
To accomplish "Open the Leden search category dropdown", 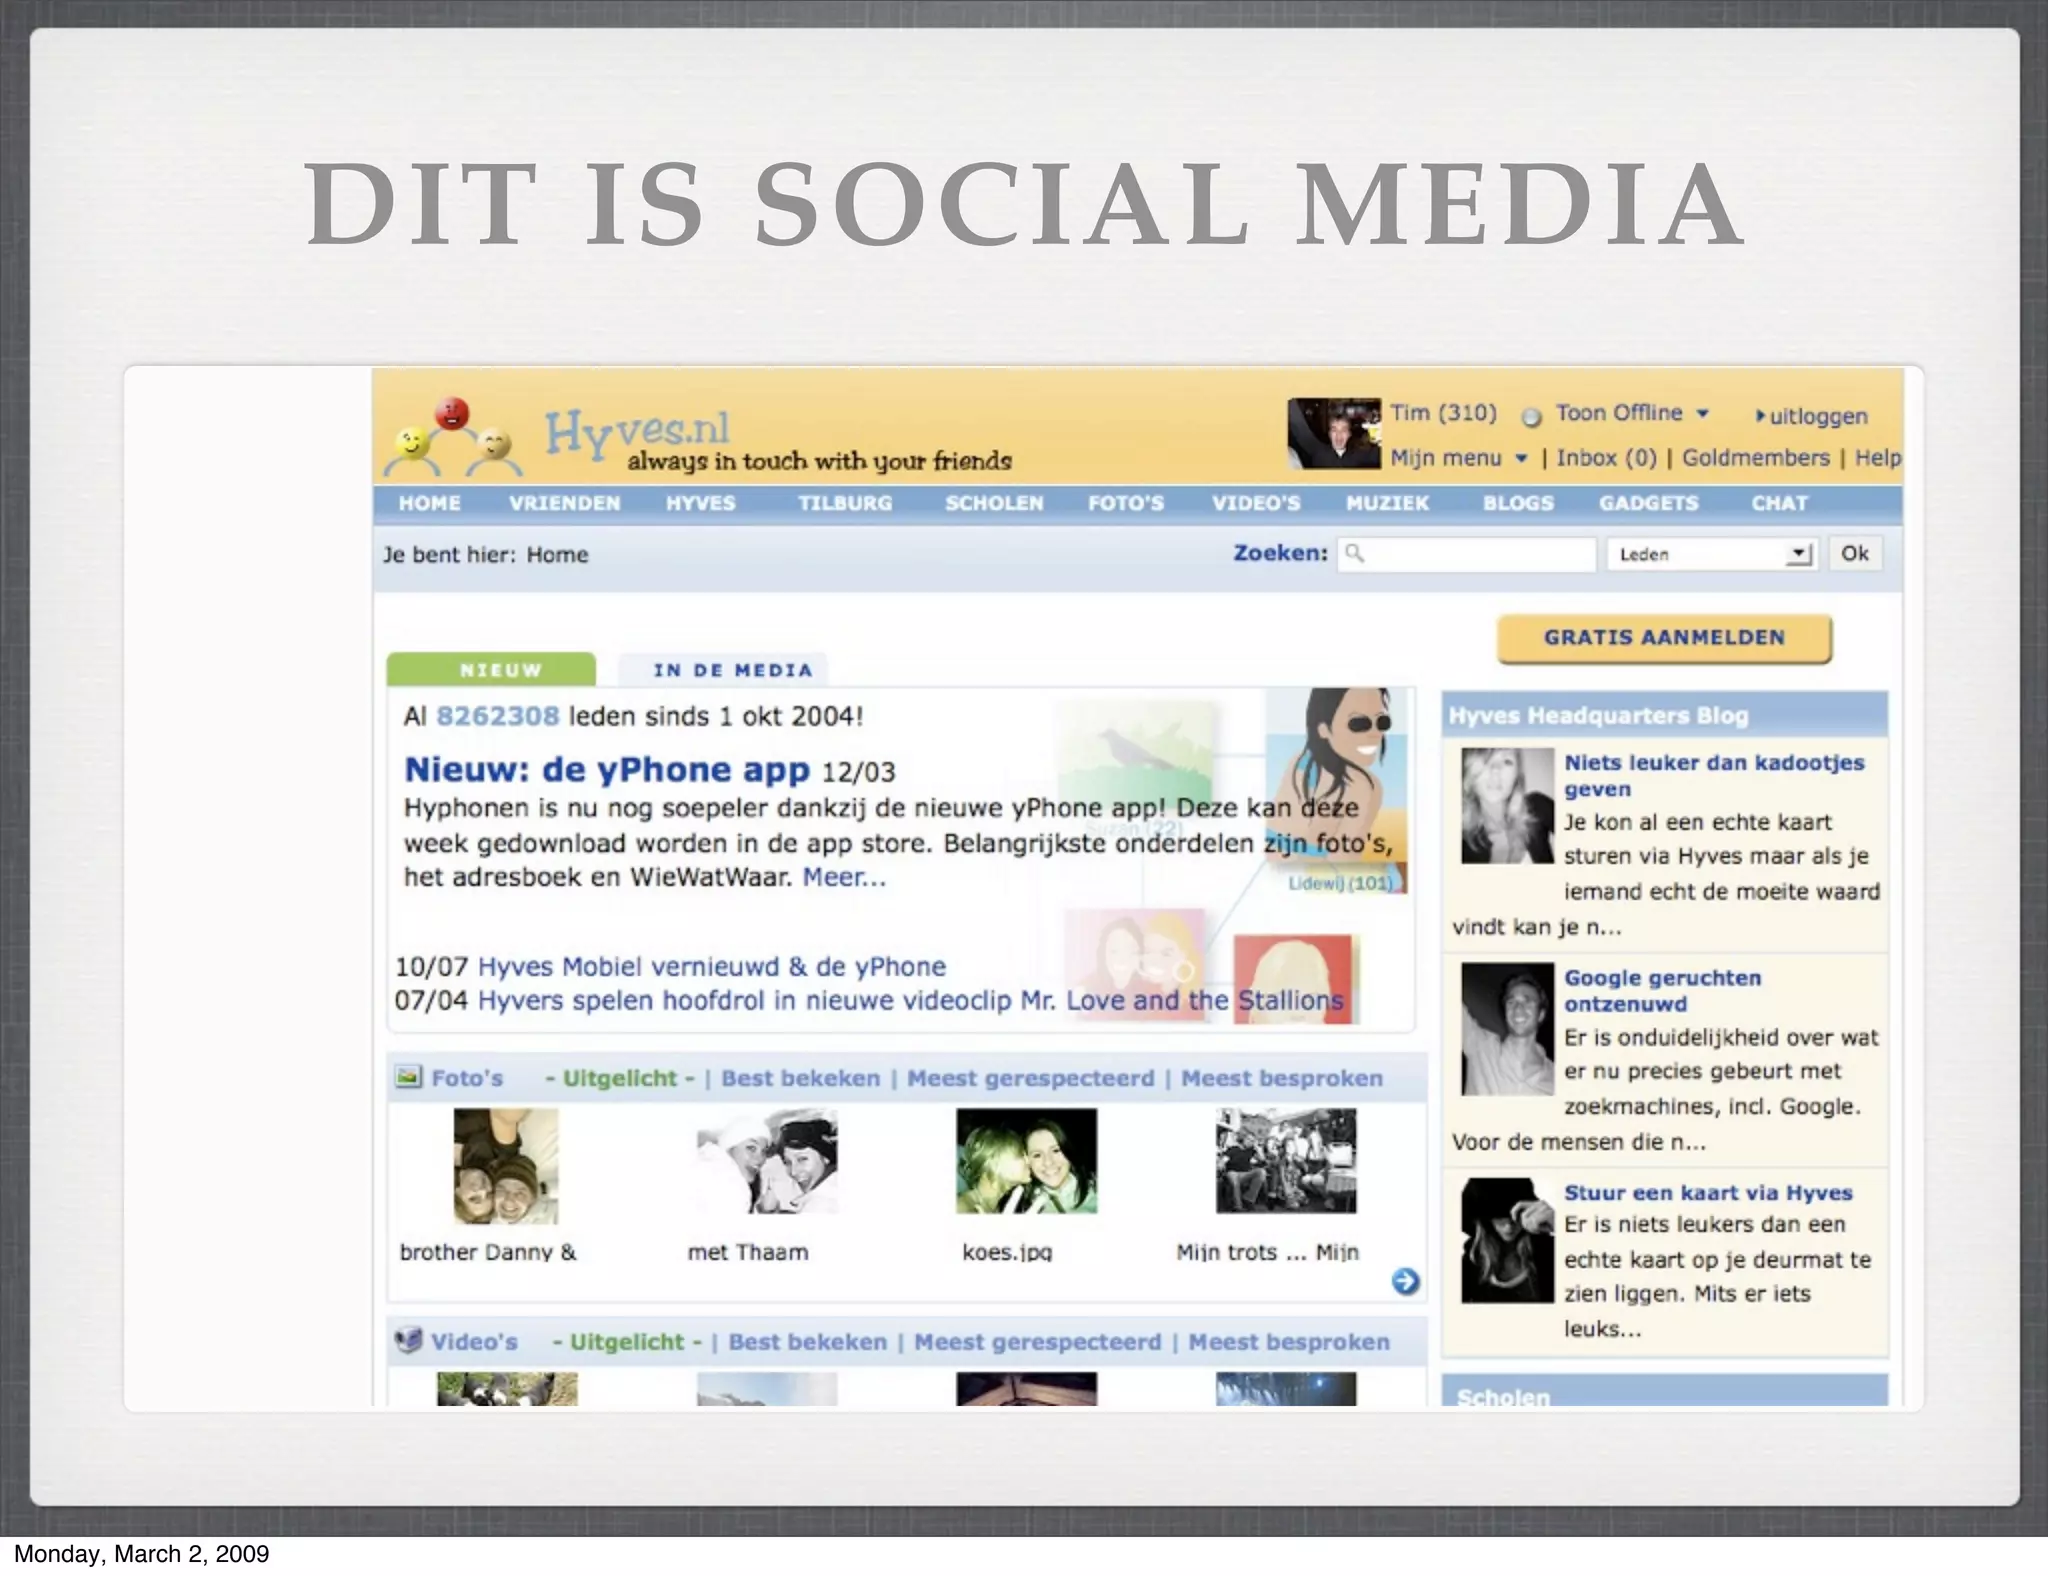I will tap(1712, 554).
